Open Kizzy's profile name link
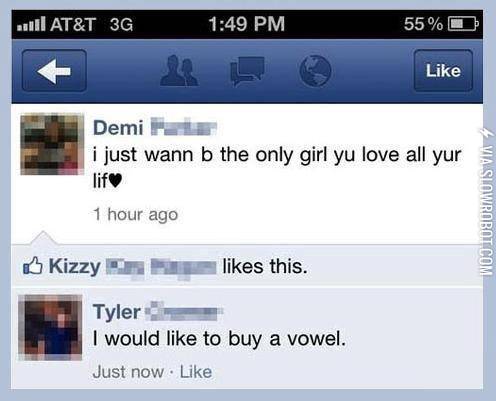Screen dimensions: 496x401 tap(132, 267)
